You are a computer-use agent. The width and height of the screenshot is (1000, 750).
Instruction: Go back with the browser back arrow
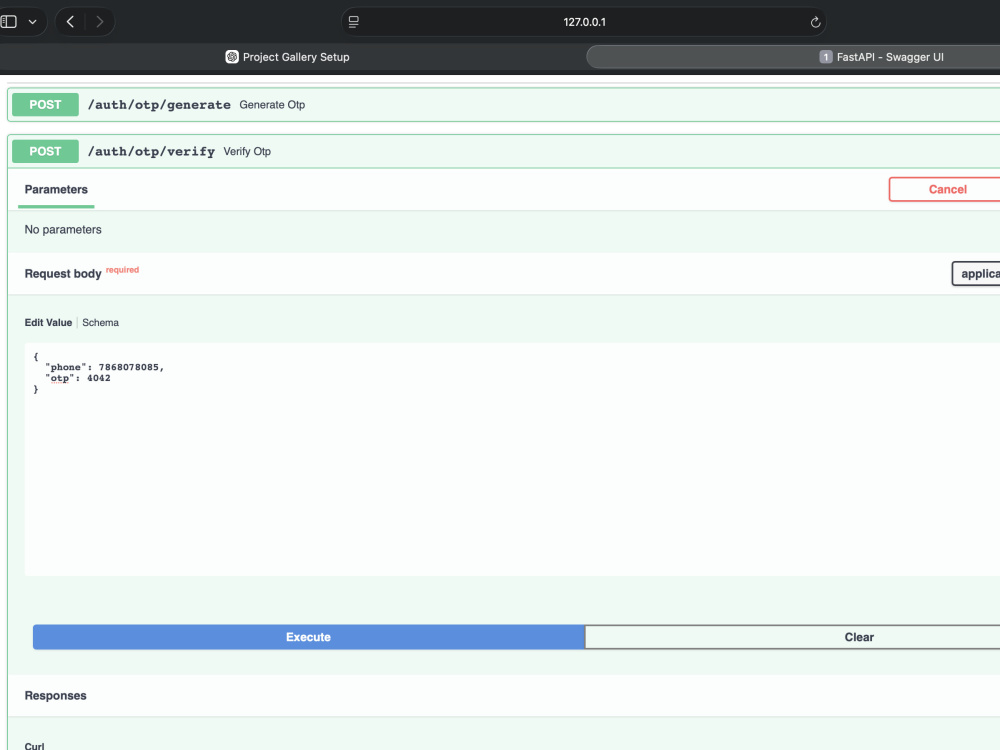pyautogui.click(x=70, y=22)
